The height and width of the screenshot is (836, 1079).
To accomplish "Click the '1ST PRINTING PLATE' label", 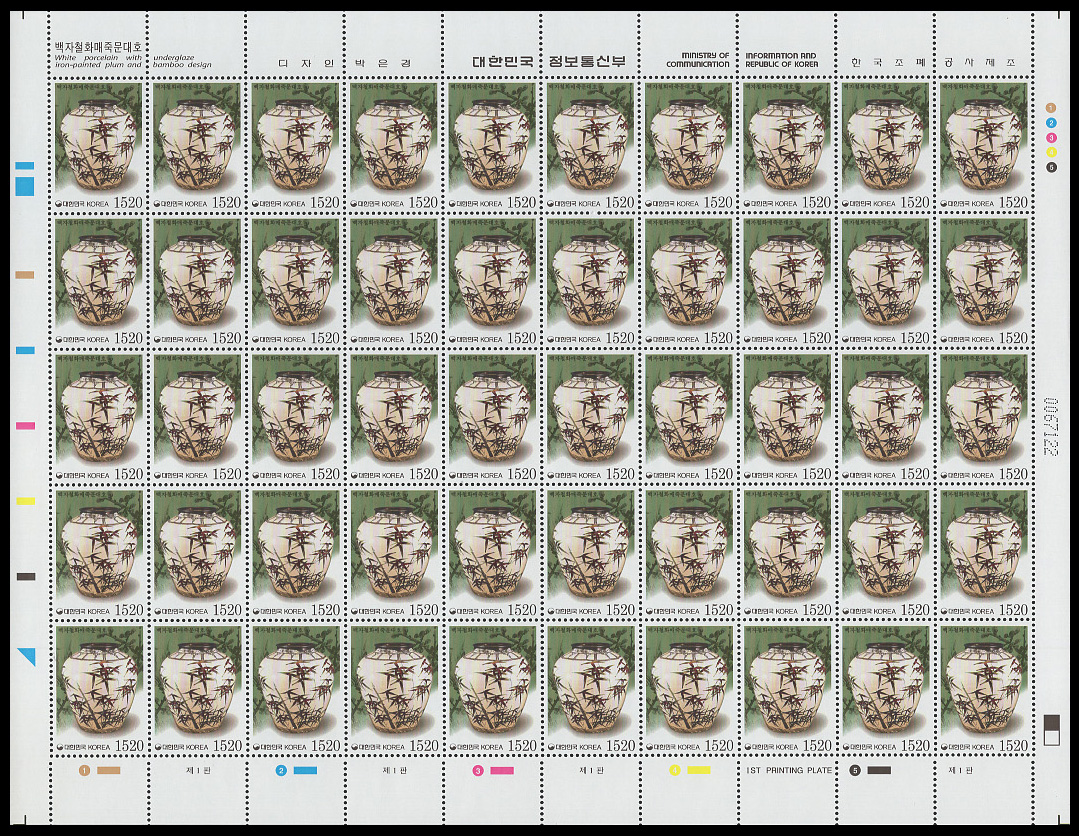I will pyautogui.click(x=789, y=771).
